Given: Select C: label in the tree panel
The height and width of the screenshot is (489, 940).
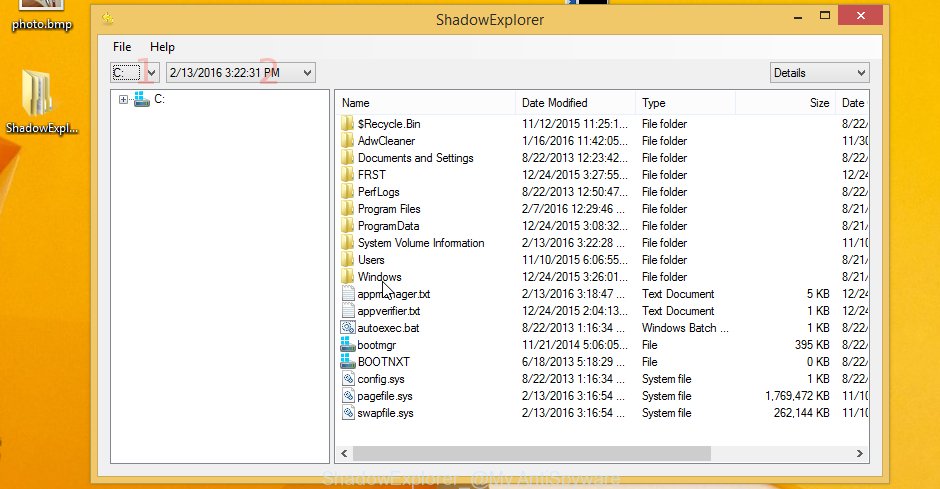Looking at the screenshot, I should click(x=159, y=99).
